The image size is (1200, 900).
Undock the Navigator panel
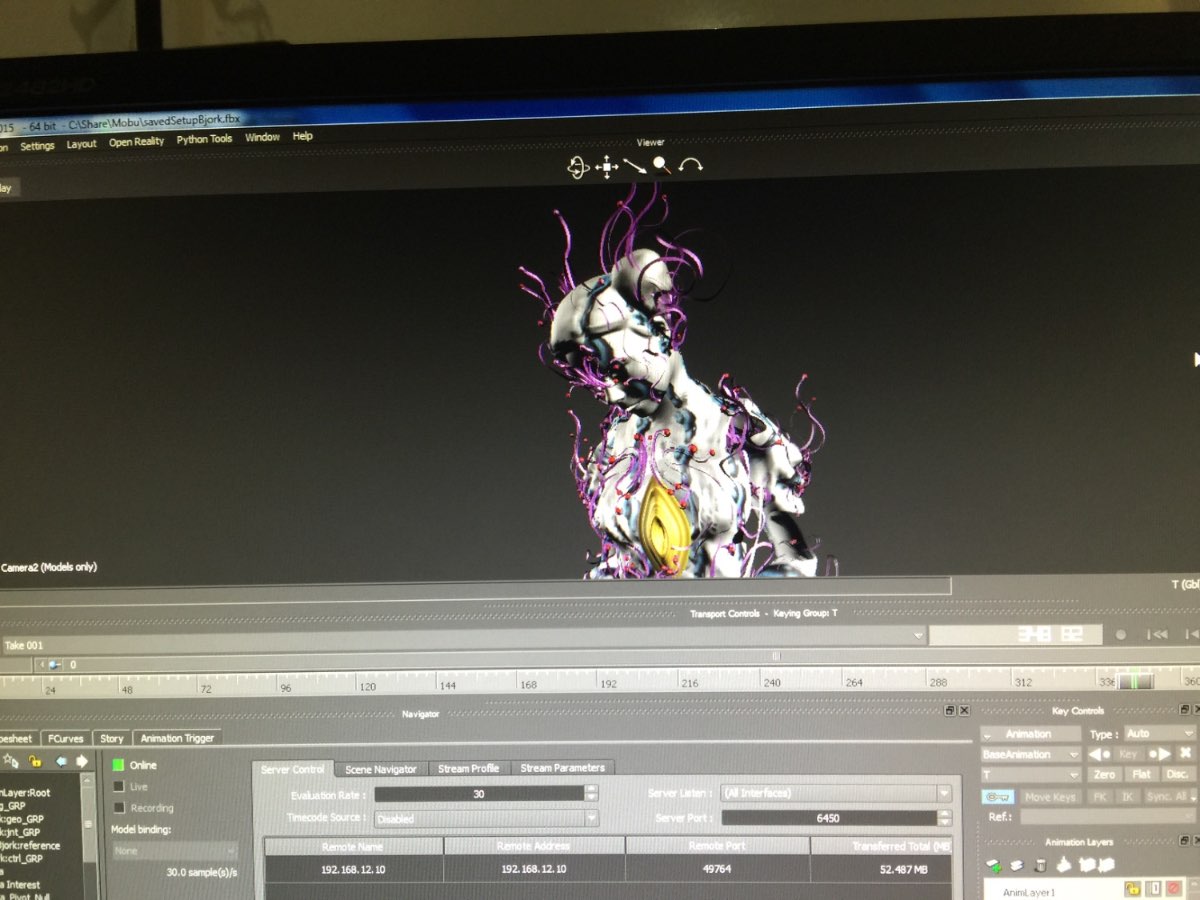tap(950, 711)
